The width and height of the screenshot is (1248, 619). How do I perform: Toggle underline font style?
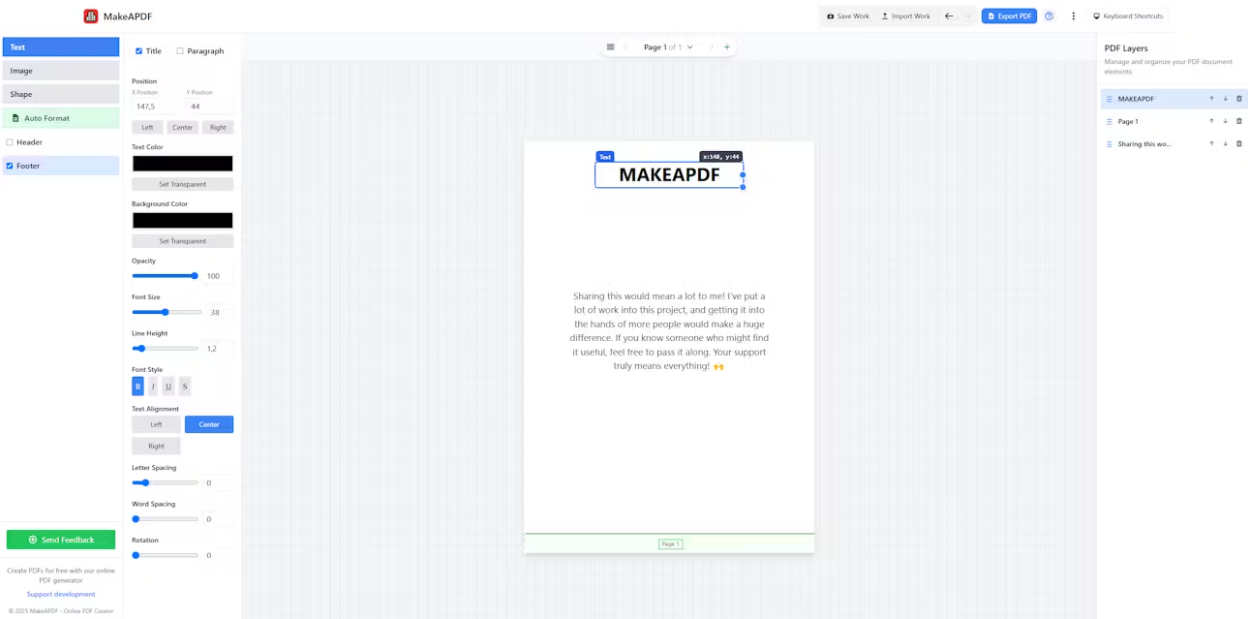[x=168, y=386]
